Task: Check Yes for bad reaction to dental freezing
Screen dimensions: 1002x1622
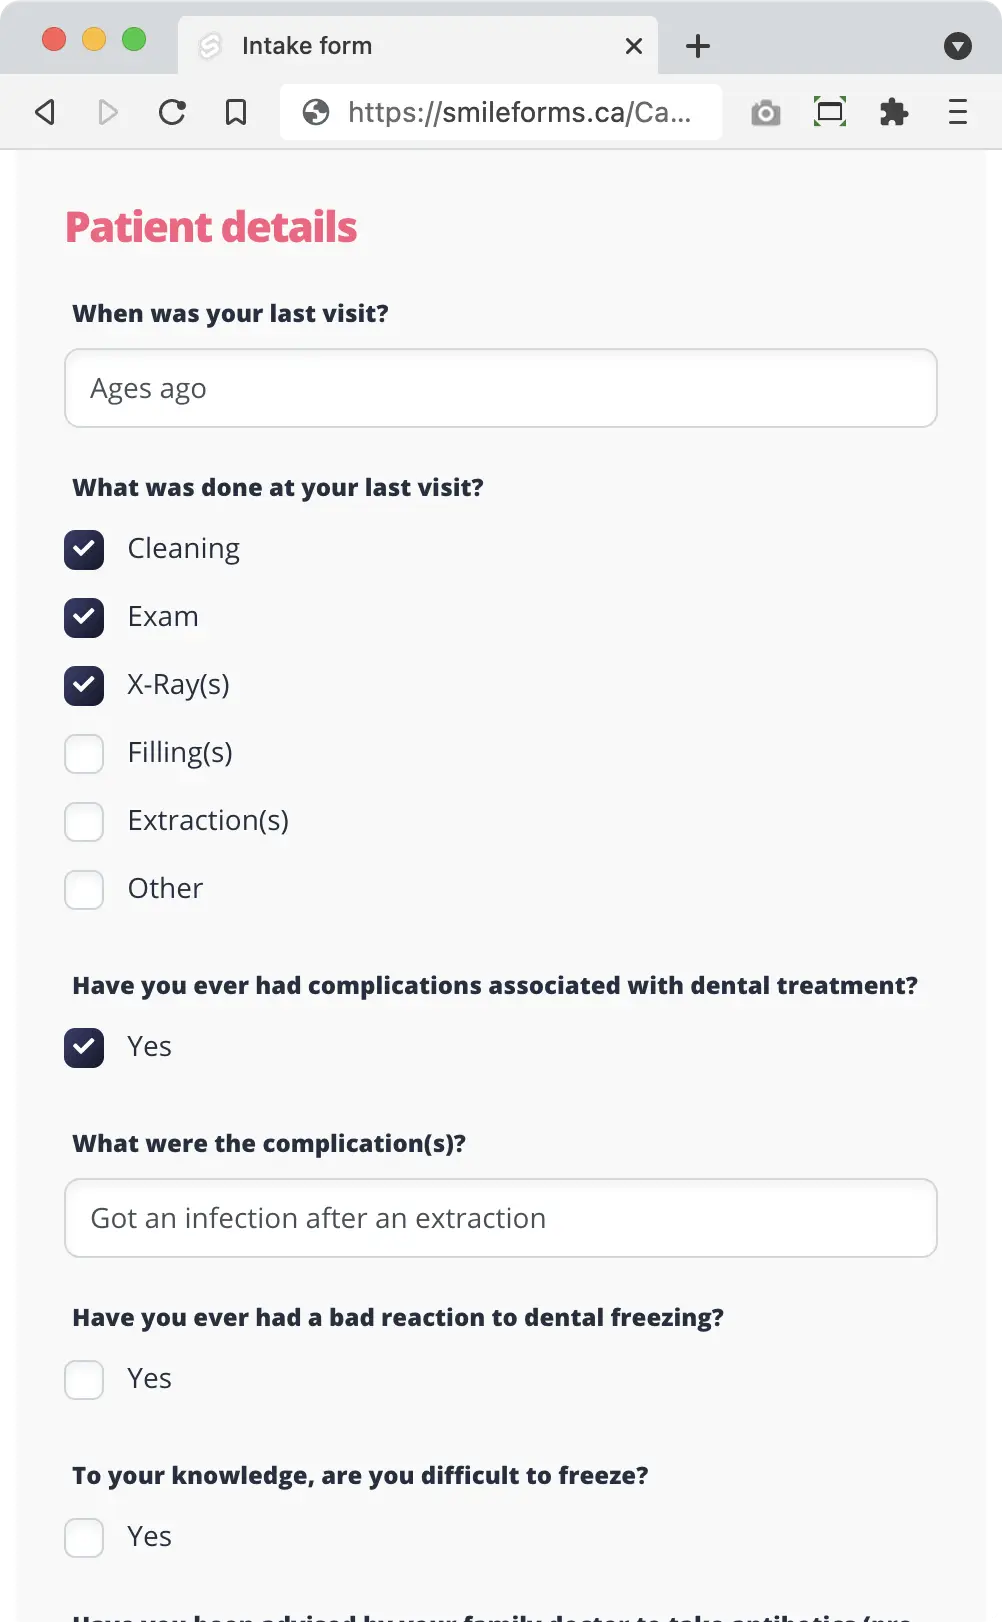Action: point(84,1379)
